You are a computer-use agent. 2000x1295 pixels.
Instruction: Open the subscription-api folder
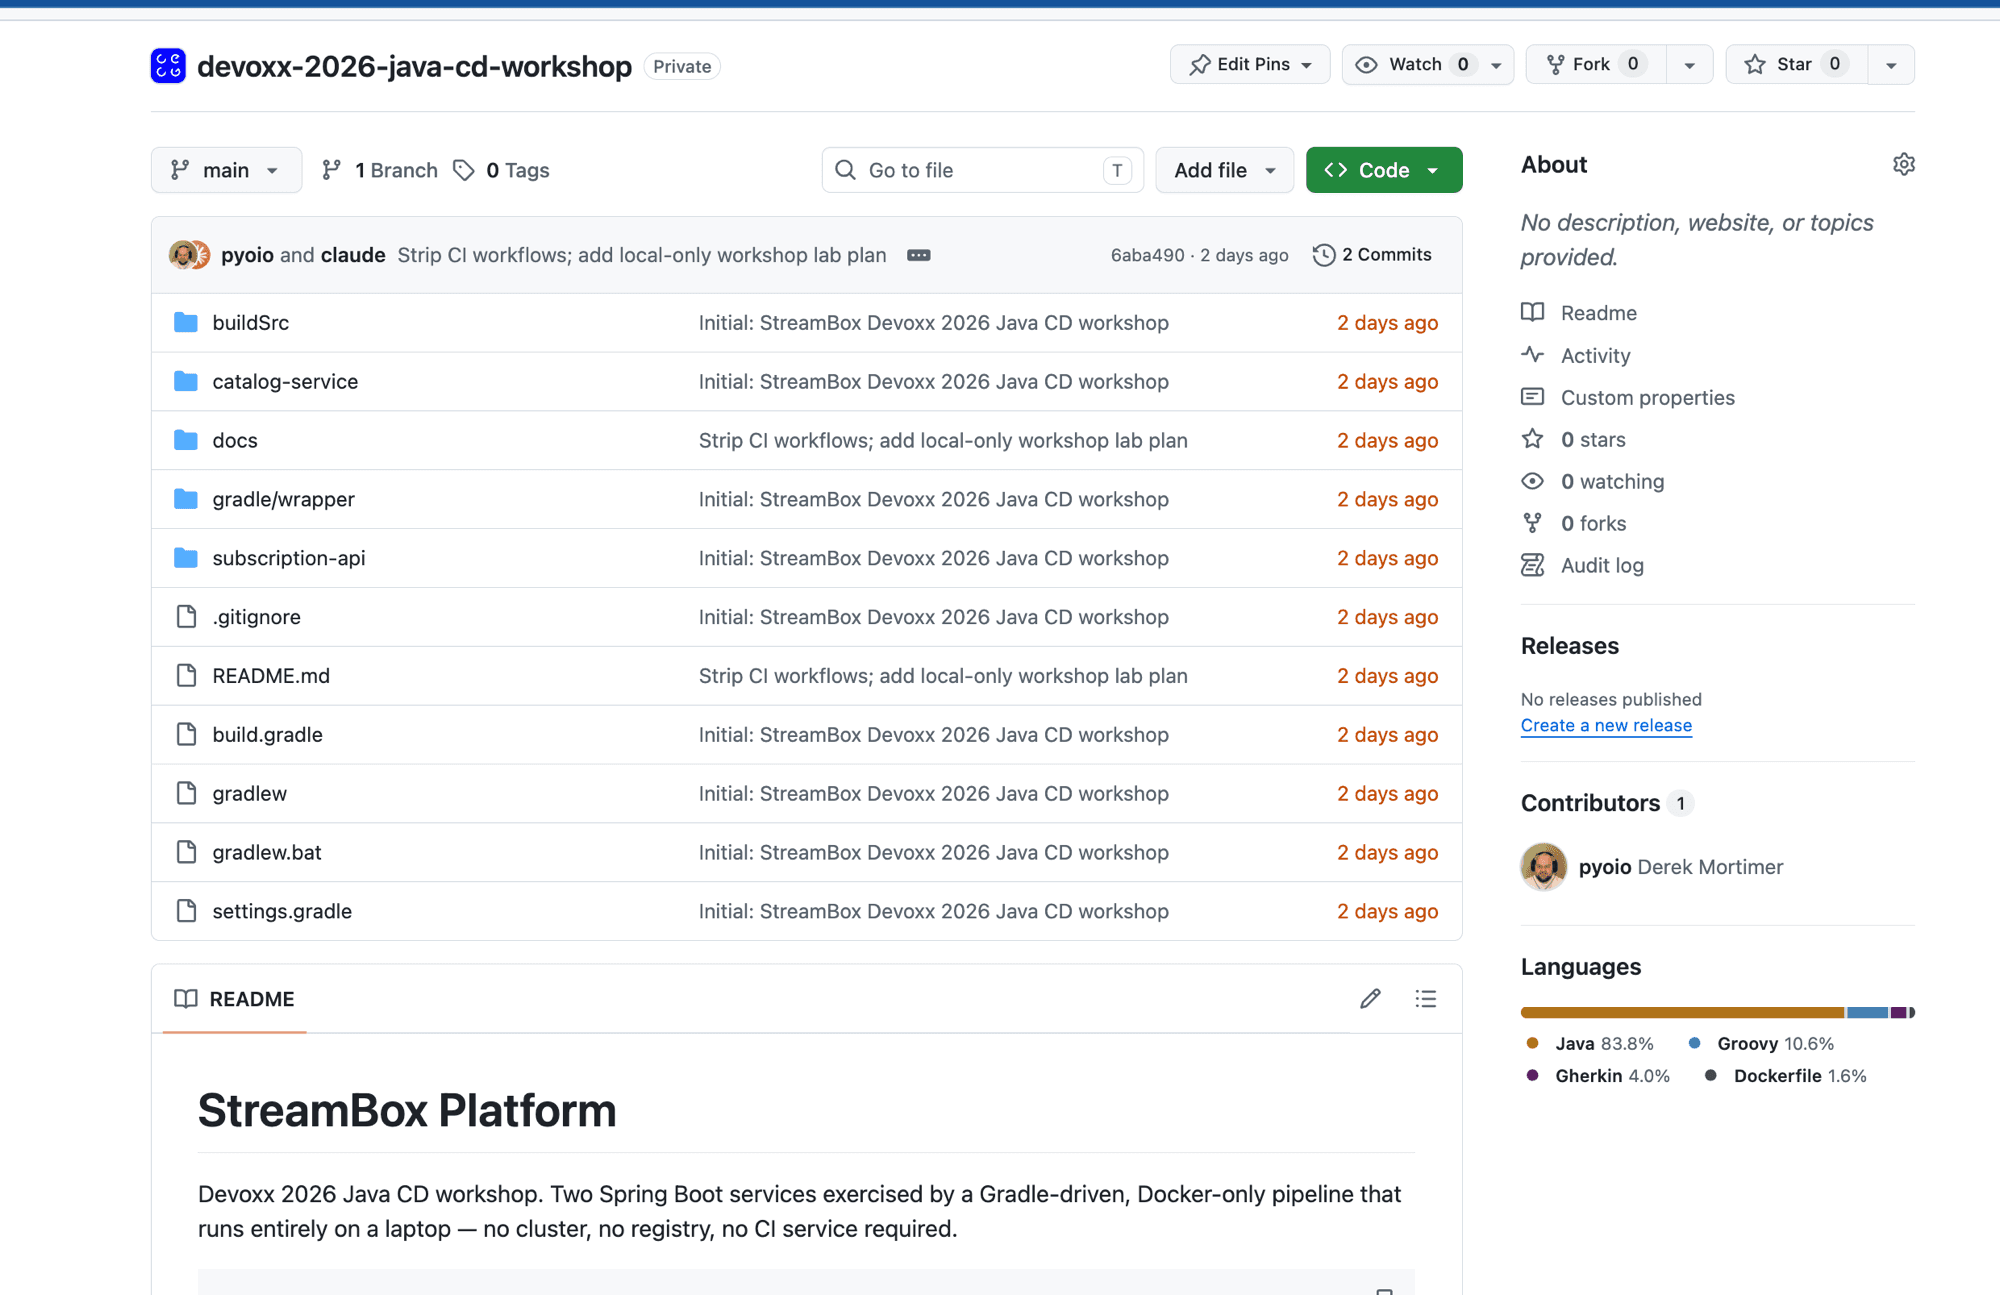[289, 557]
